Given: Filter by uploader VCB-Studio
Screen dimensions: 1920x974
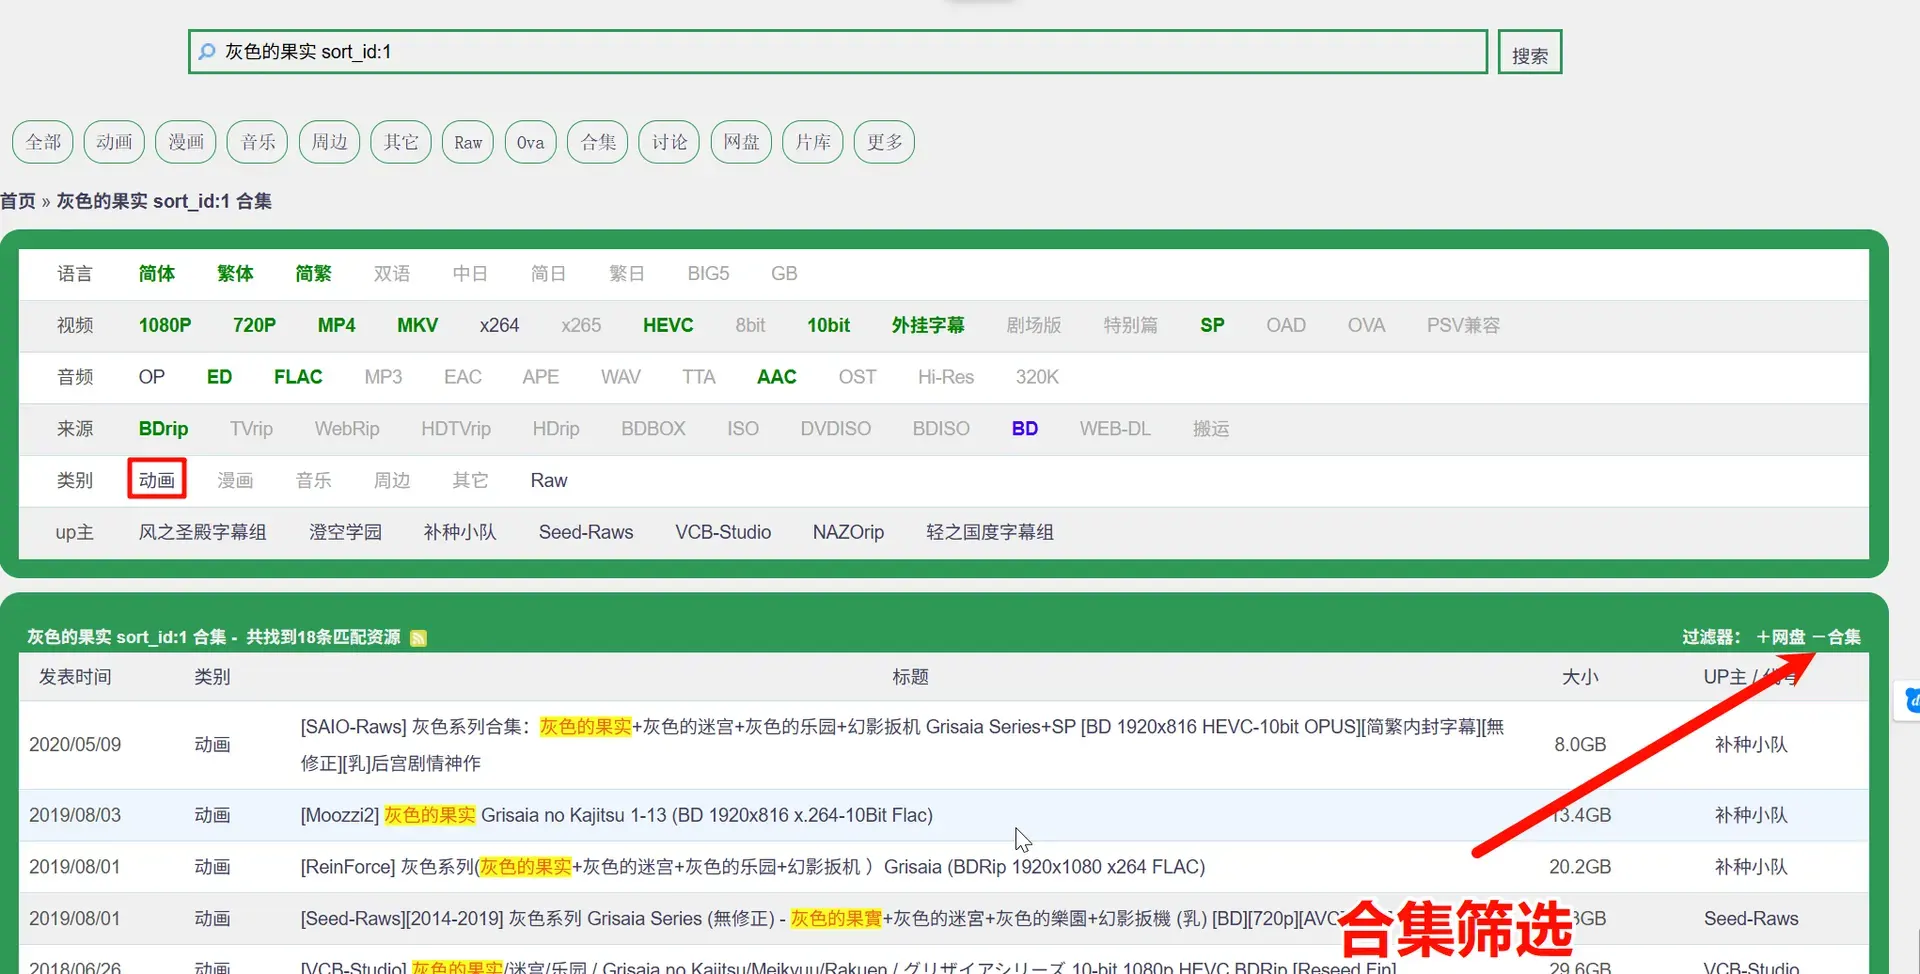Looking at the screenshot, I should coord(723,532).
